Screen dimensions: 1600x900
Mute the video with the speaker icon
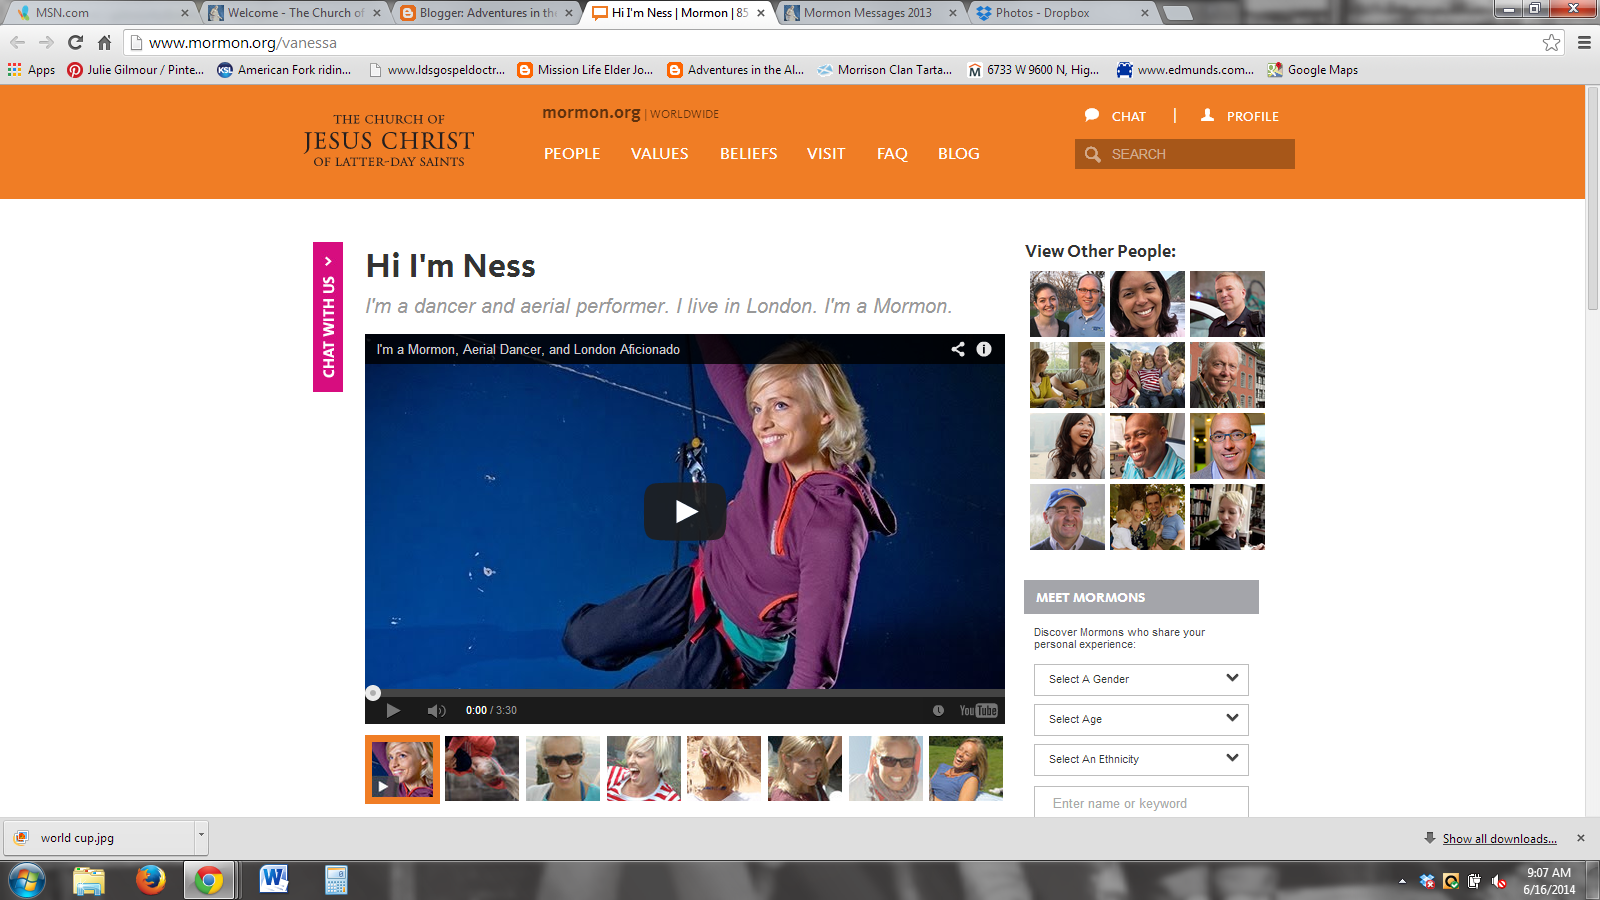click(436, 710)
